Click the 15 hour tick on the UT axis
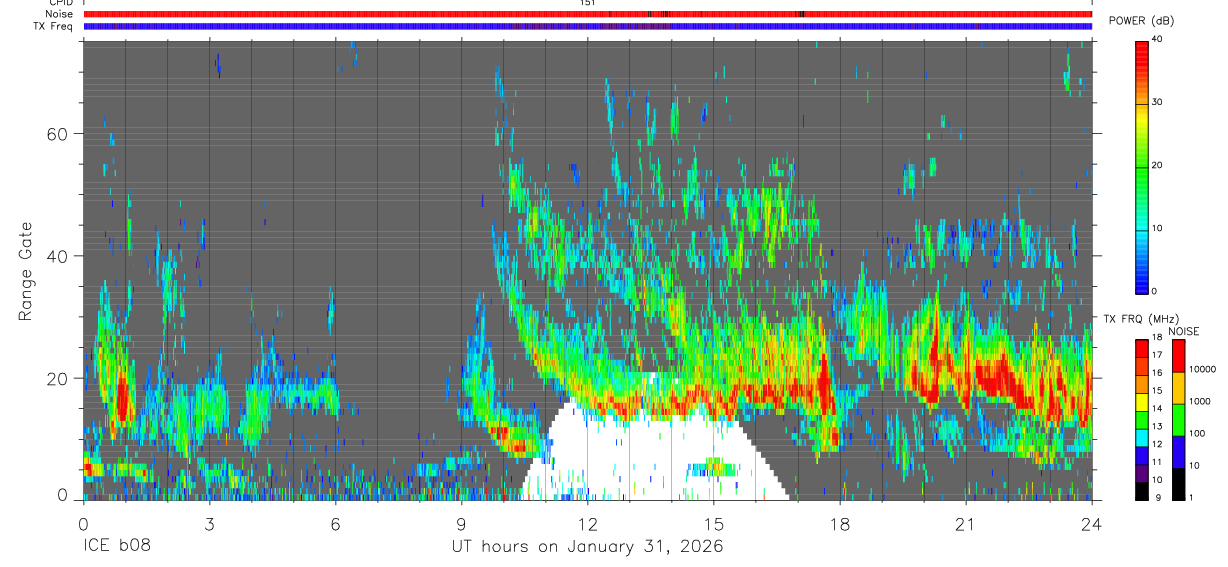Image resolution: width=1228 pixels, height=567 pixels. (x=713, y=523)
